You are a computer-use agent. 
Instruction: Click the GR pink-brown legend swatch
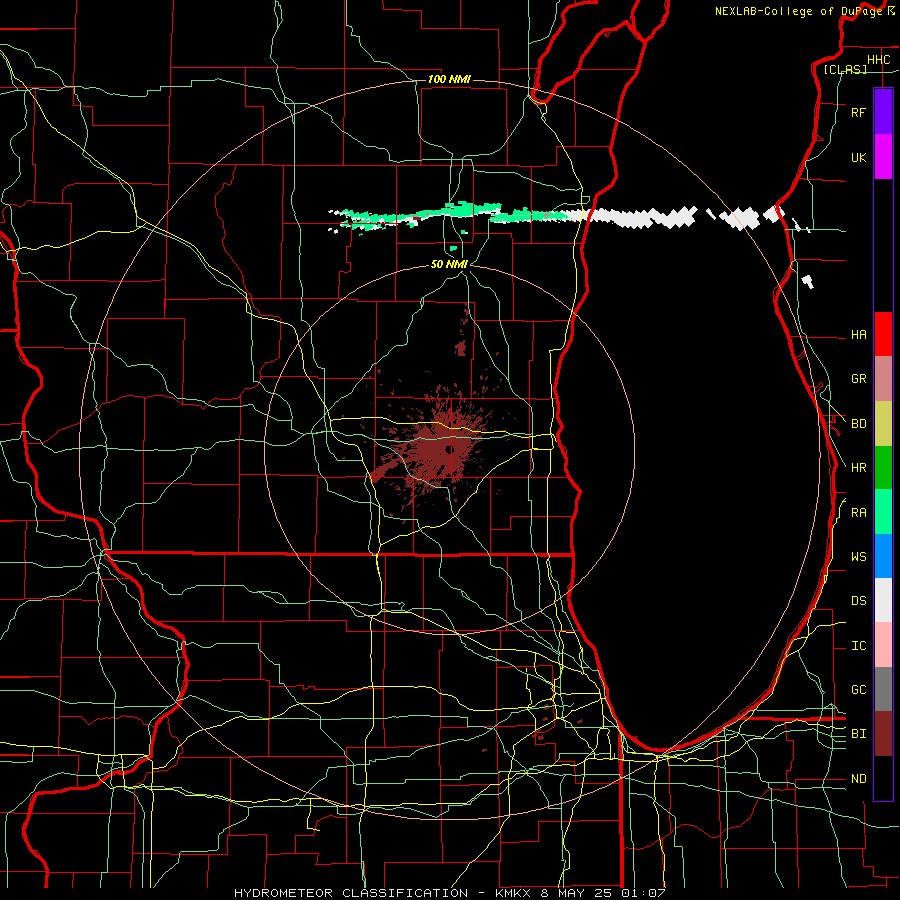883,379
